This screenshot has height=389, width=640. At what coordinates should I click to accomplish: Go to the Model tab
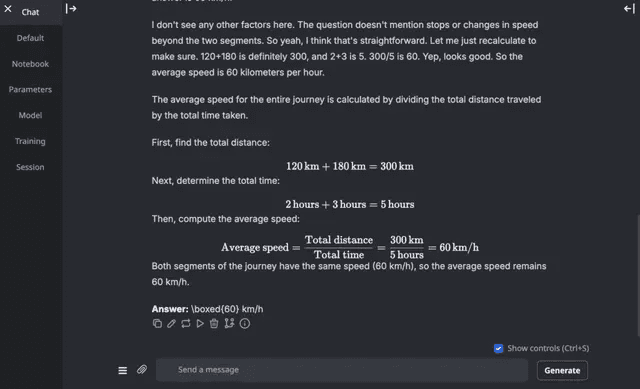[x=30, y=116]
